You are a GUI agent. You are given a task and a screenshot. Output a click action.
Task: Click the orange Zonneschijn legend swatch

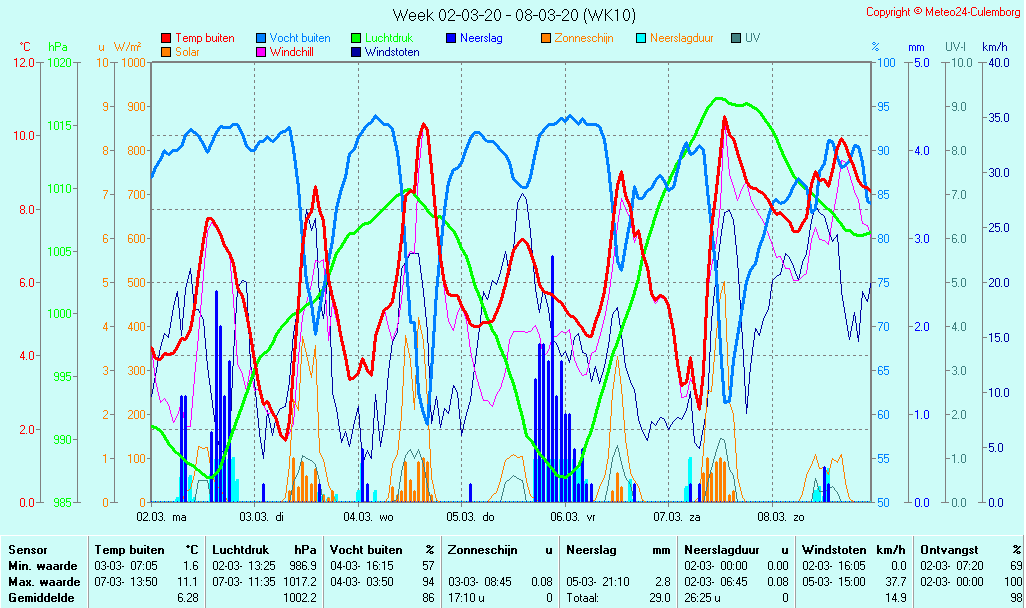pyautogui.click(x=546, y=38)
